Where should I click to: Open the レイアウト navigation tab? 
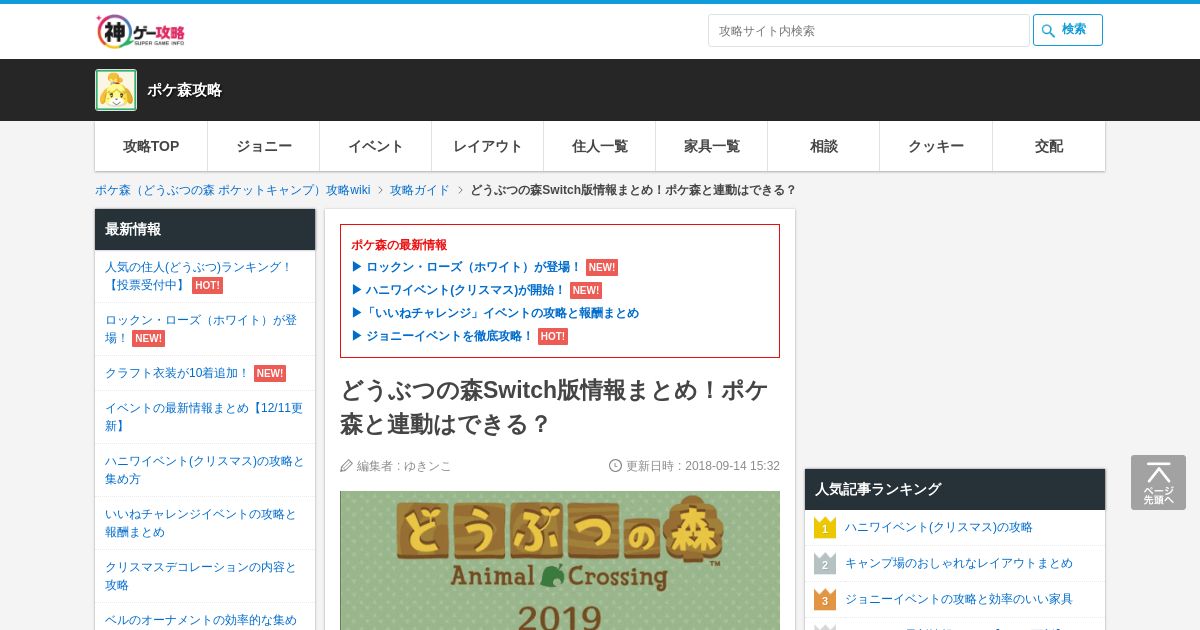488,146
